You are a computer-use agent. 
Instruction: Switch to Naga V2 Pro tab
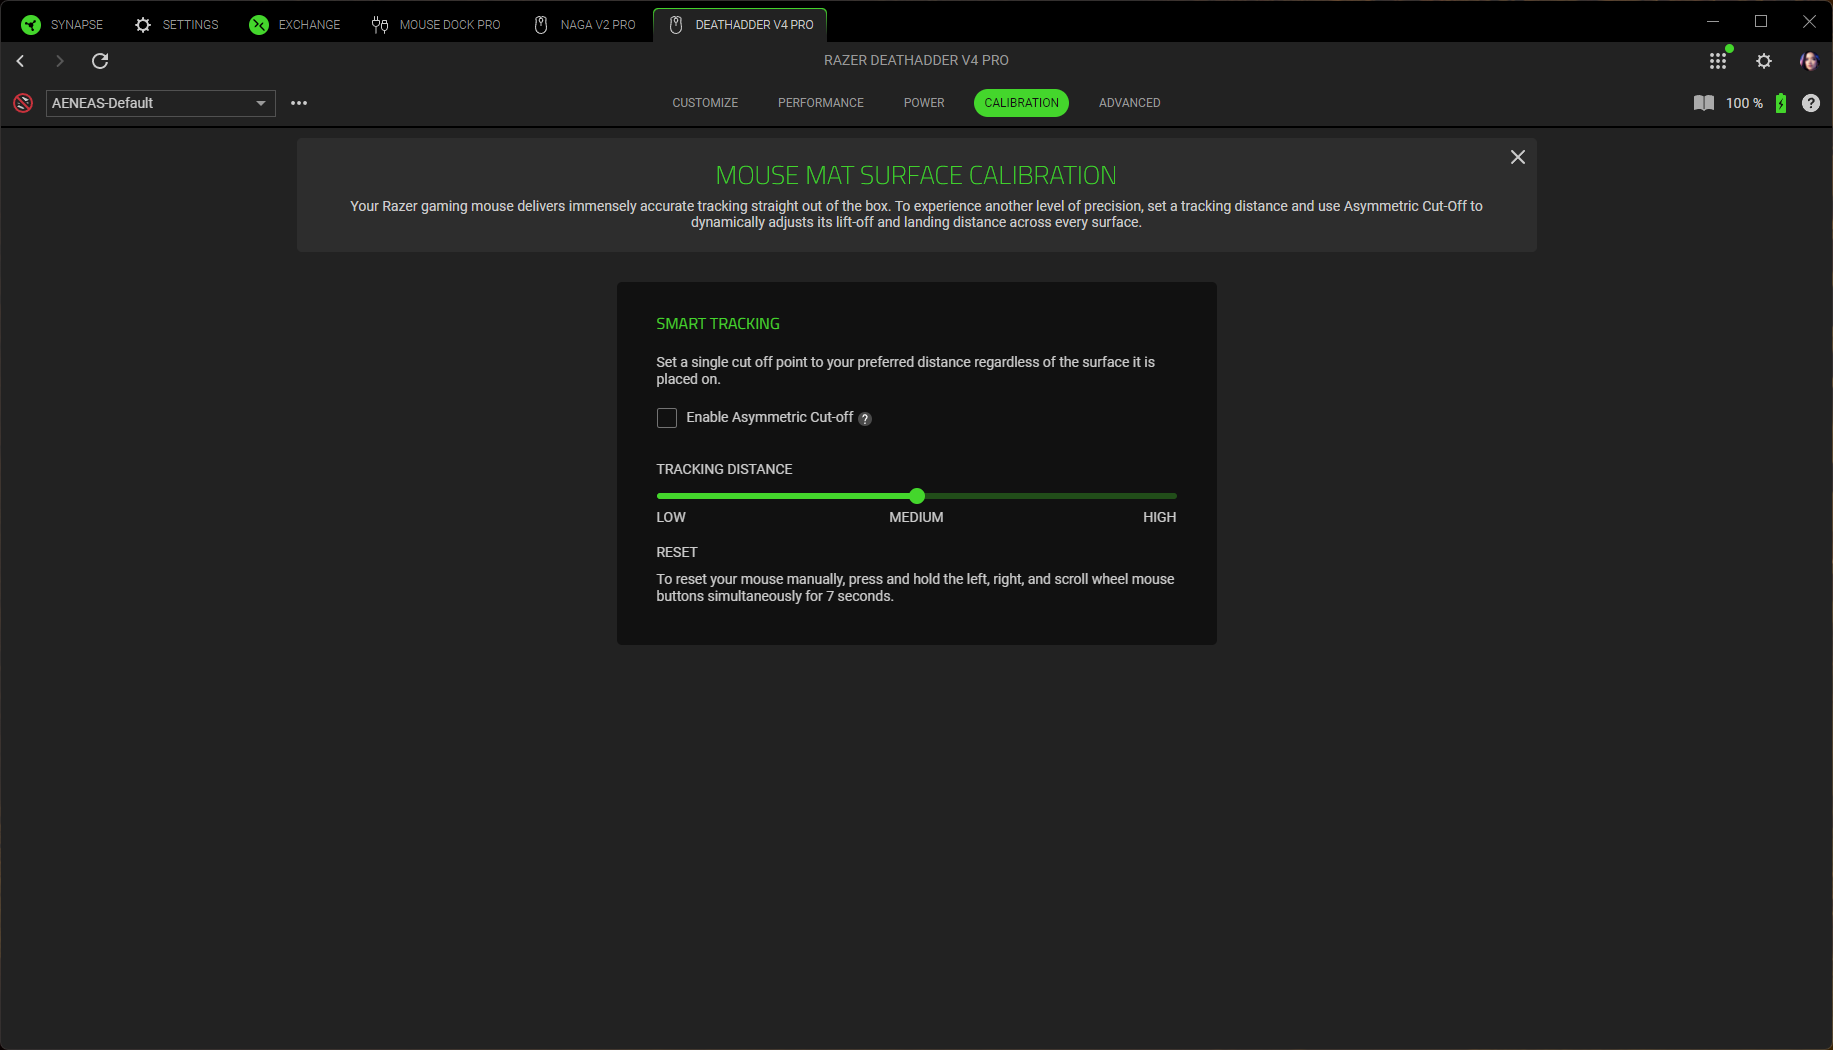pyautogui.click(x=585, y=24)
